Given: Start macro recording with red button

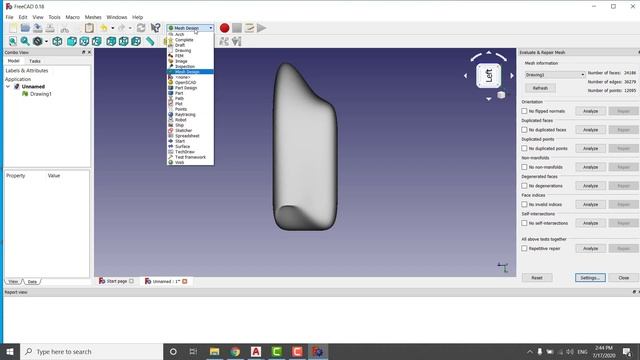Looking at the screenshot, I should tap(224, 28).
